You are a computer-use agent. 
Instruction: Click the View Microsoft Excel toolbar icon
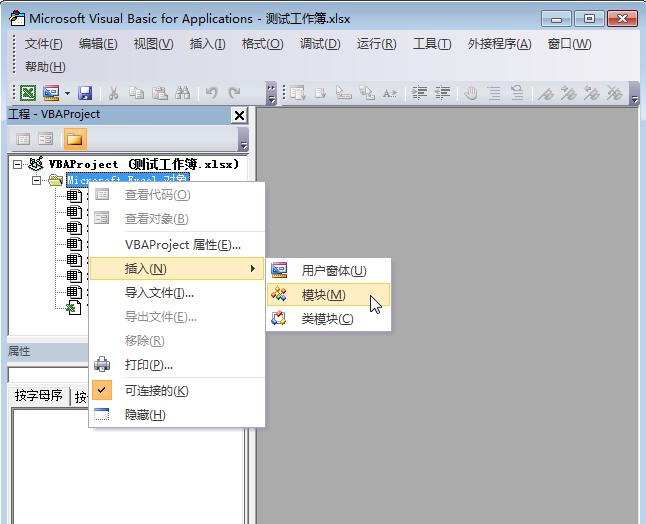pos(28,93)
